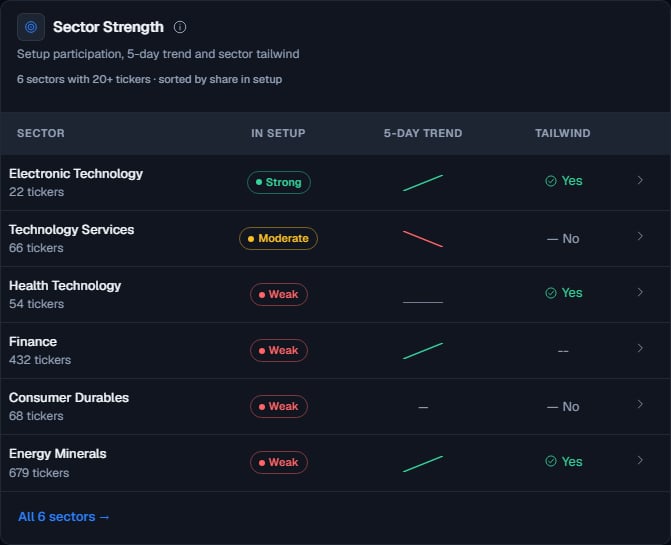Select the Technology Services sector name
This screenshot has width=671, height=545.
click(x=71, y=230)
